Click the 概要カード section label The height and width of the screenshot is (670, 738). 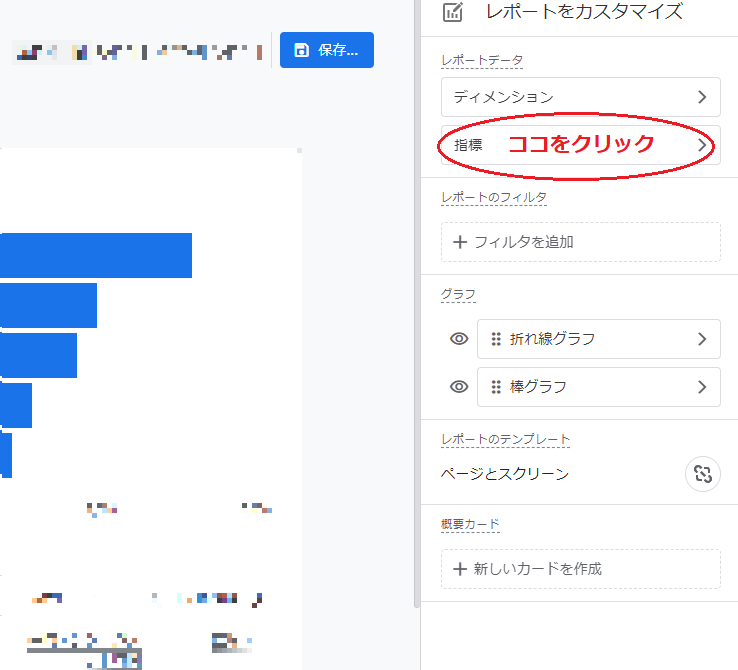pos(470,524)
